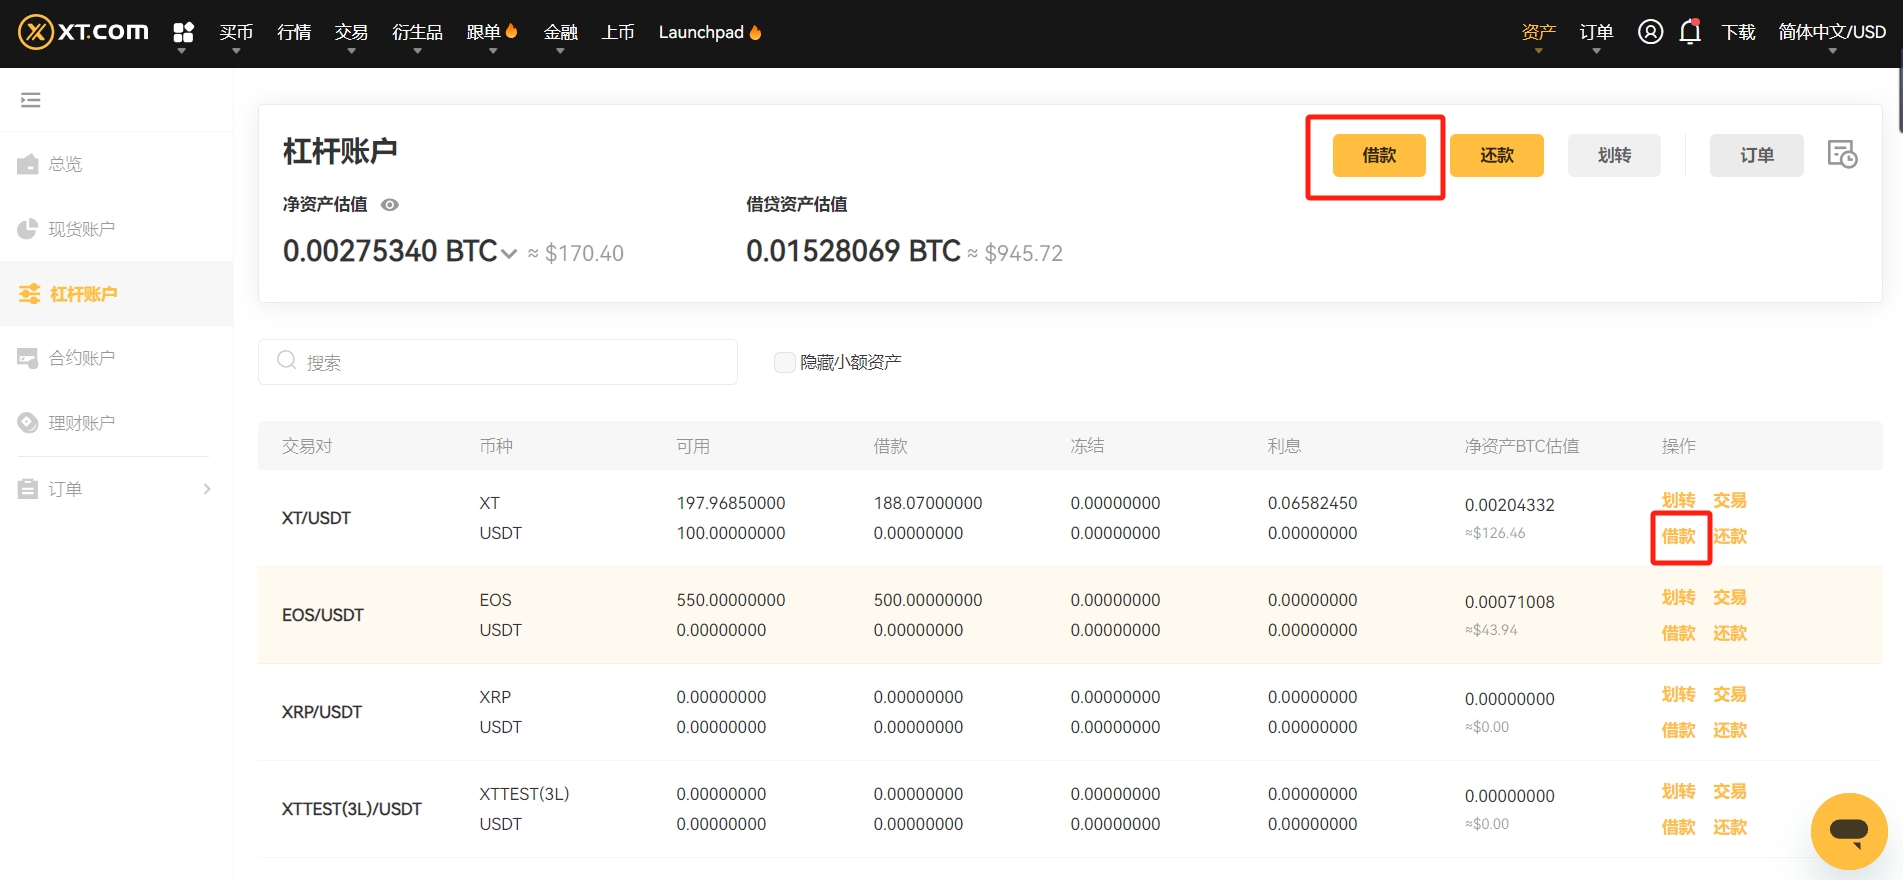Open the chat support bubble
Viewport: 1903px width, 880px height.
1849,831
